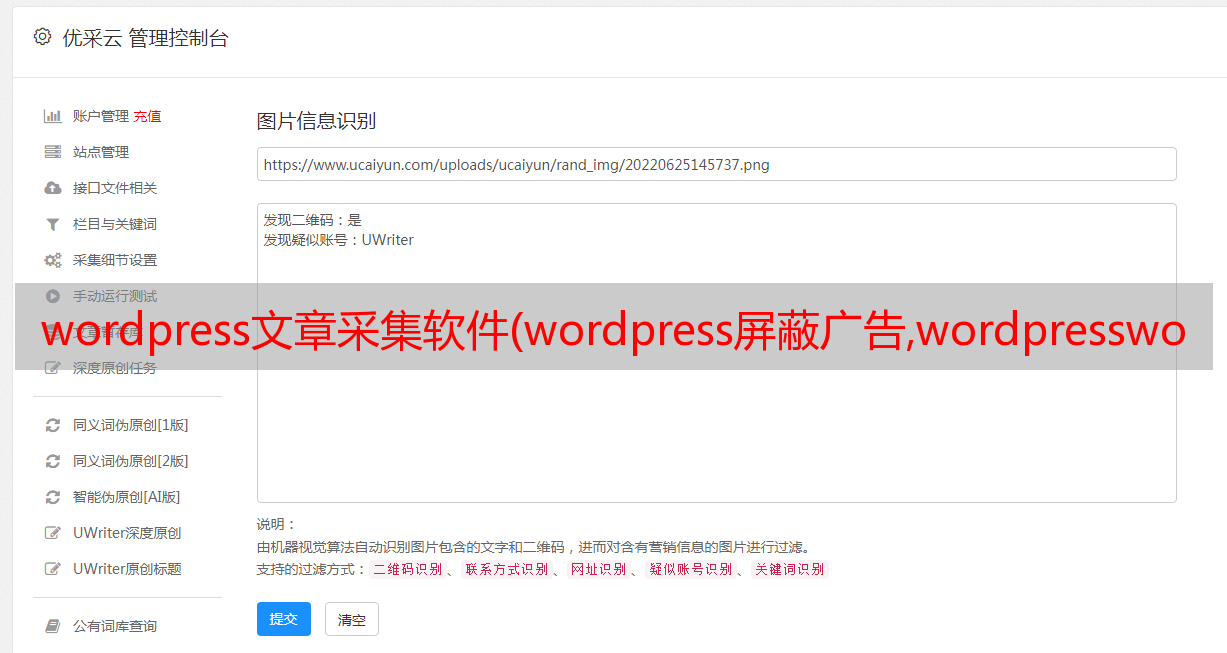Click the 说明： label
Image resolution: width=1227 pixels, height=653 pixels.
point(277,524)
